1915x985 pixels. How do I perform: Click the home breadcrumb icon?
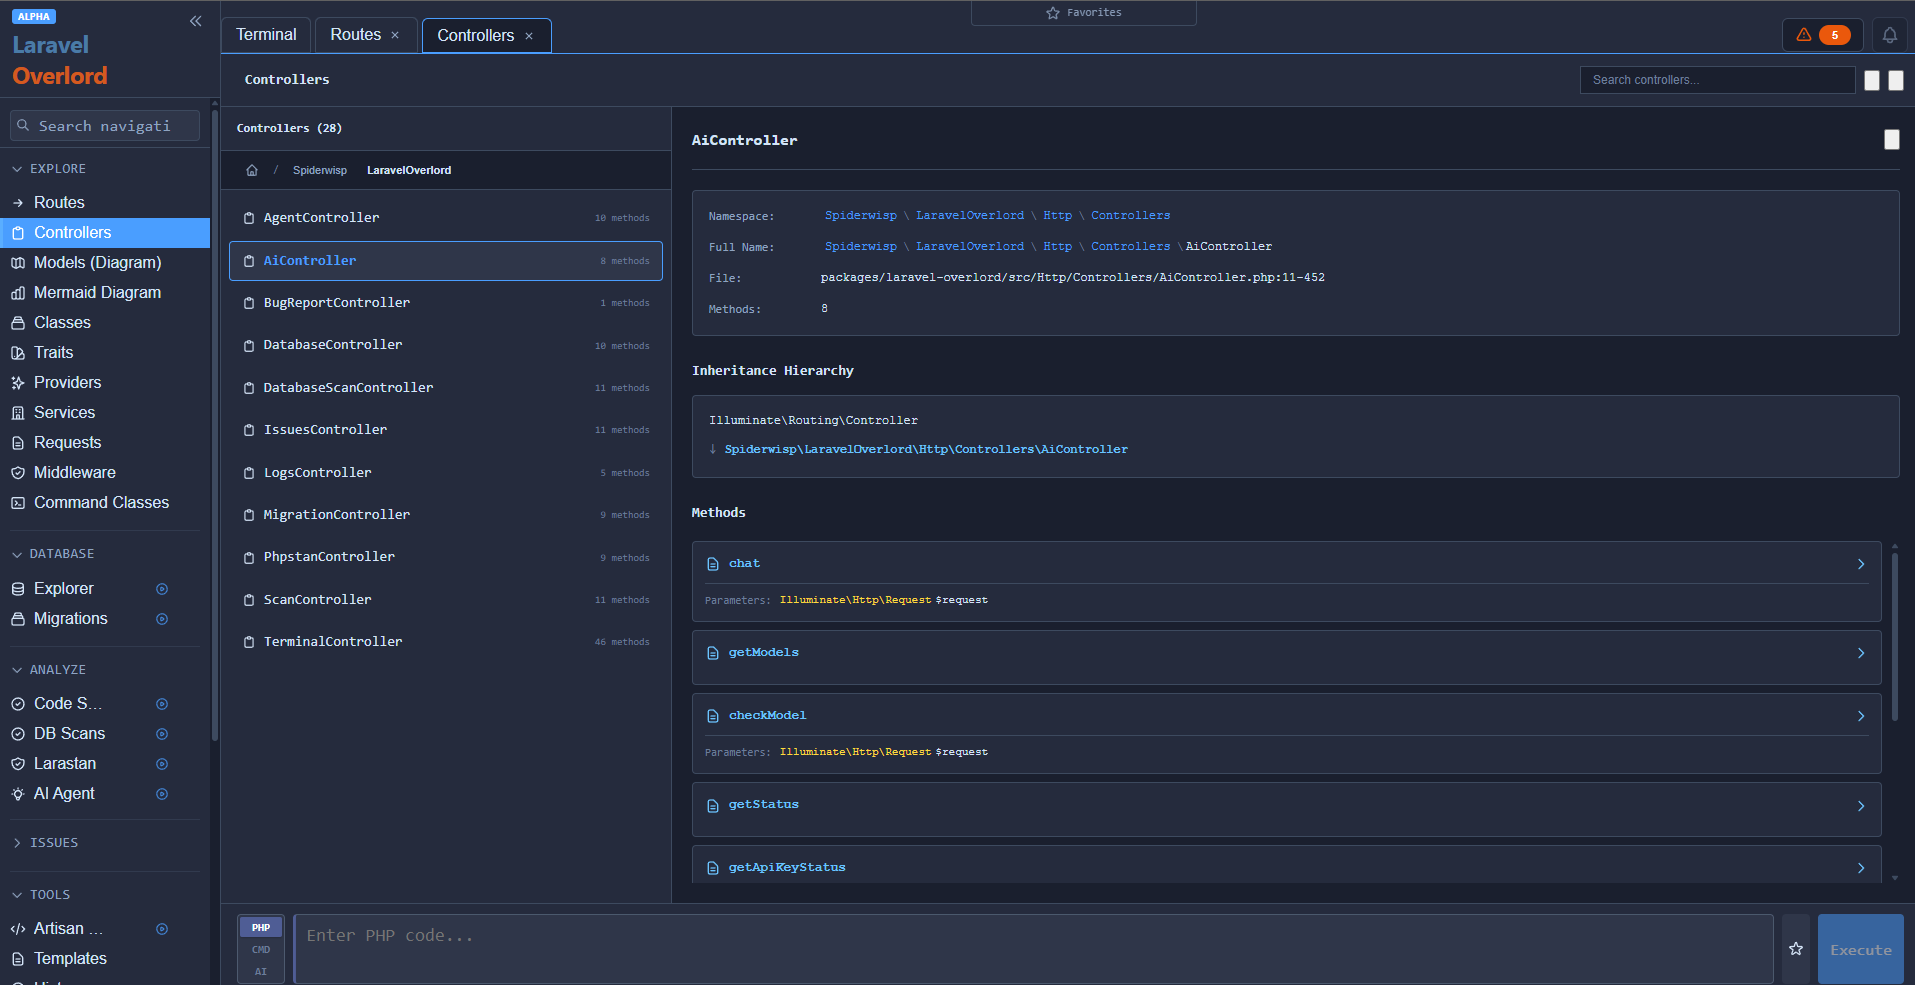click(252, 170)
